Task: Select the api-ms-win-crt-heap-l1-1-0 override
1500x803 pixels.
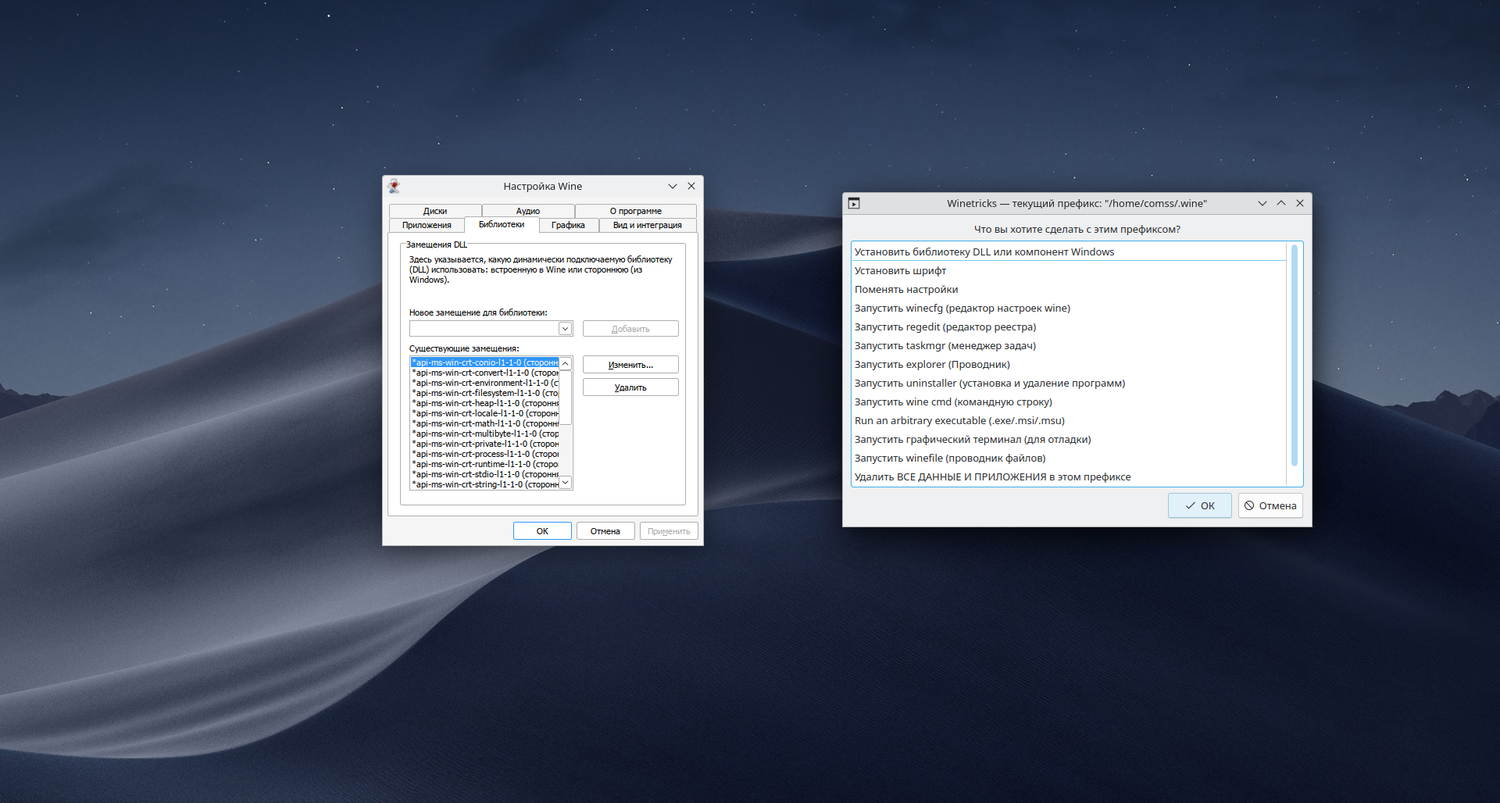Action: coord(484,403)
